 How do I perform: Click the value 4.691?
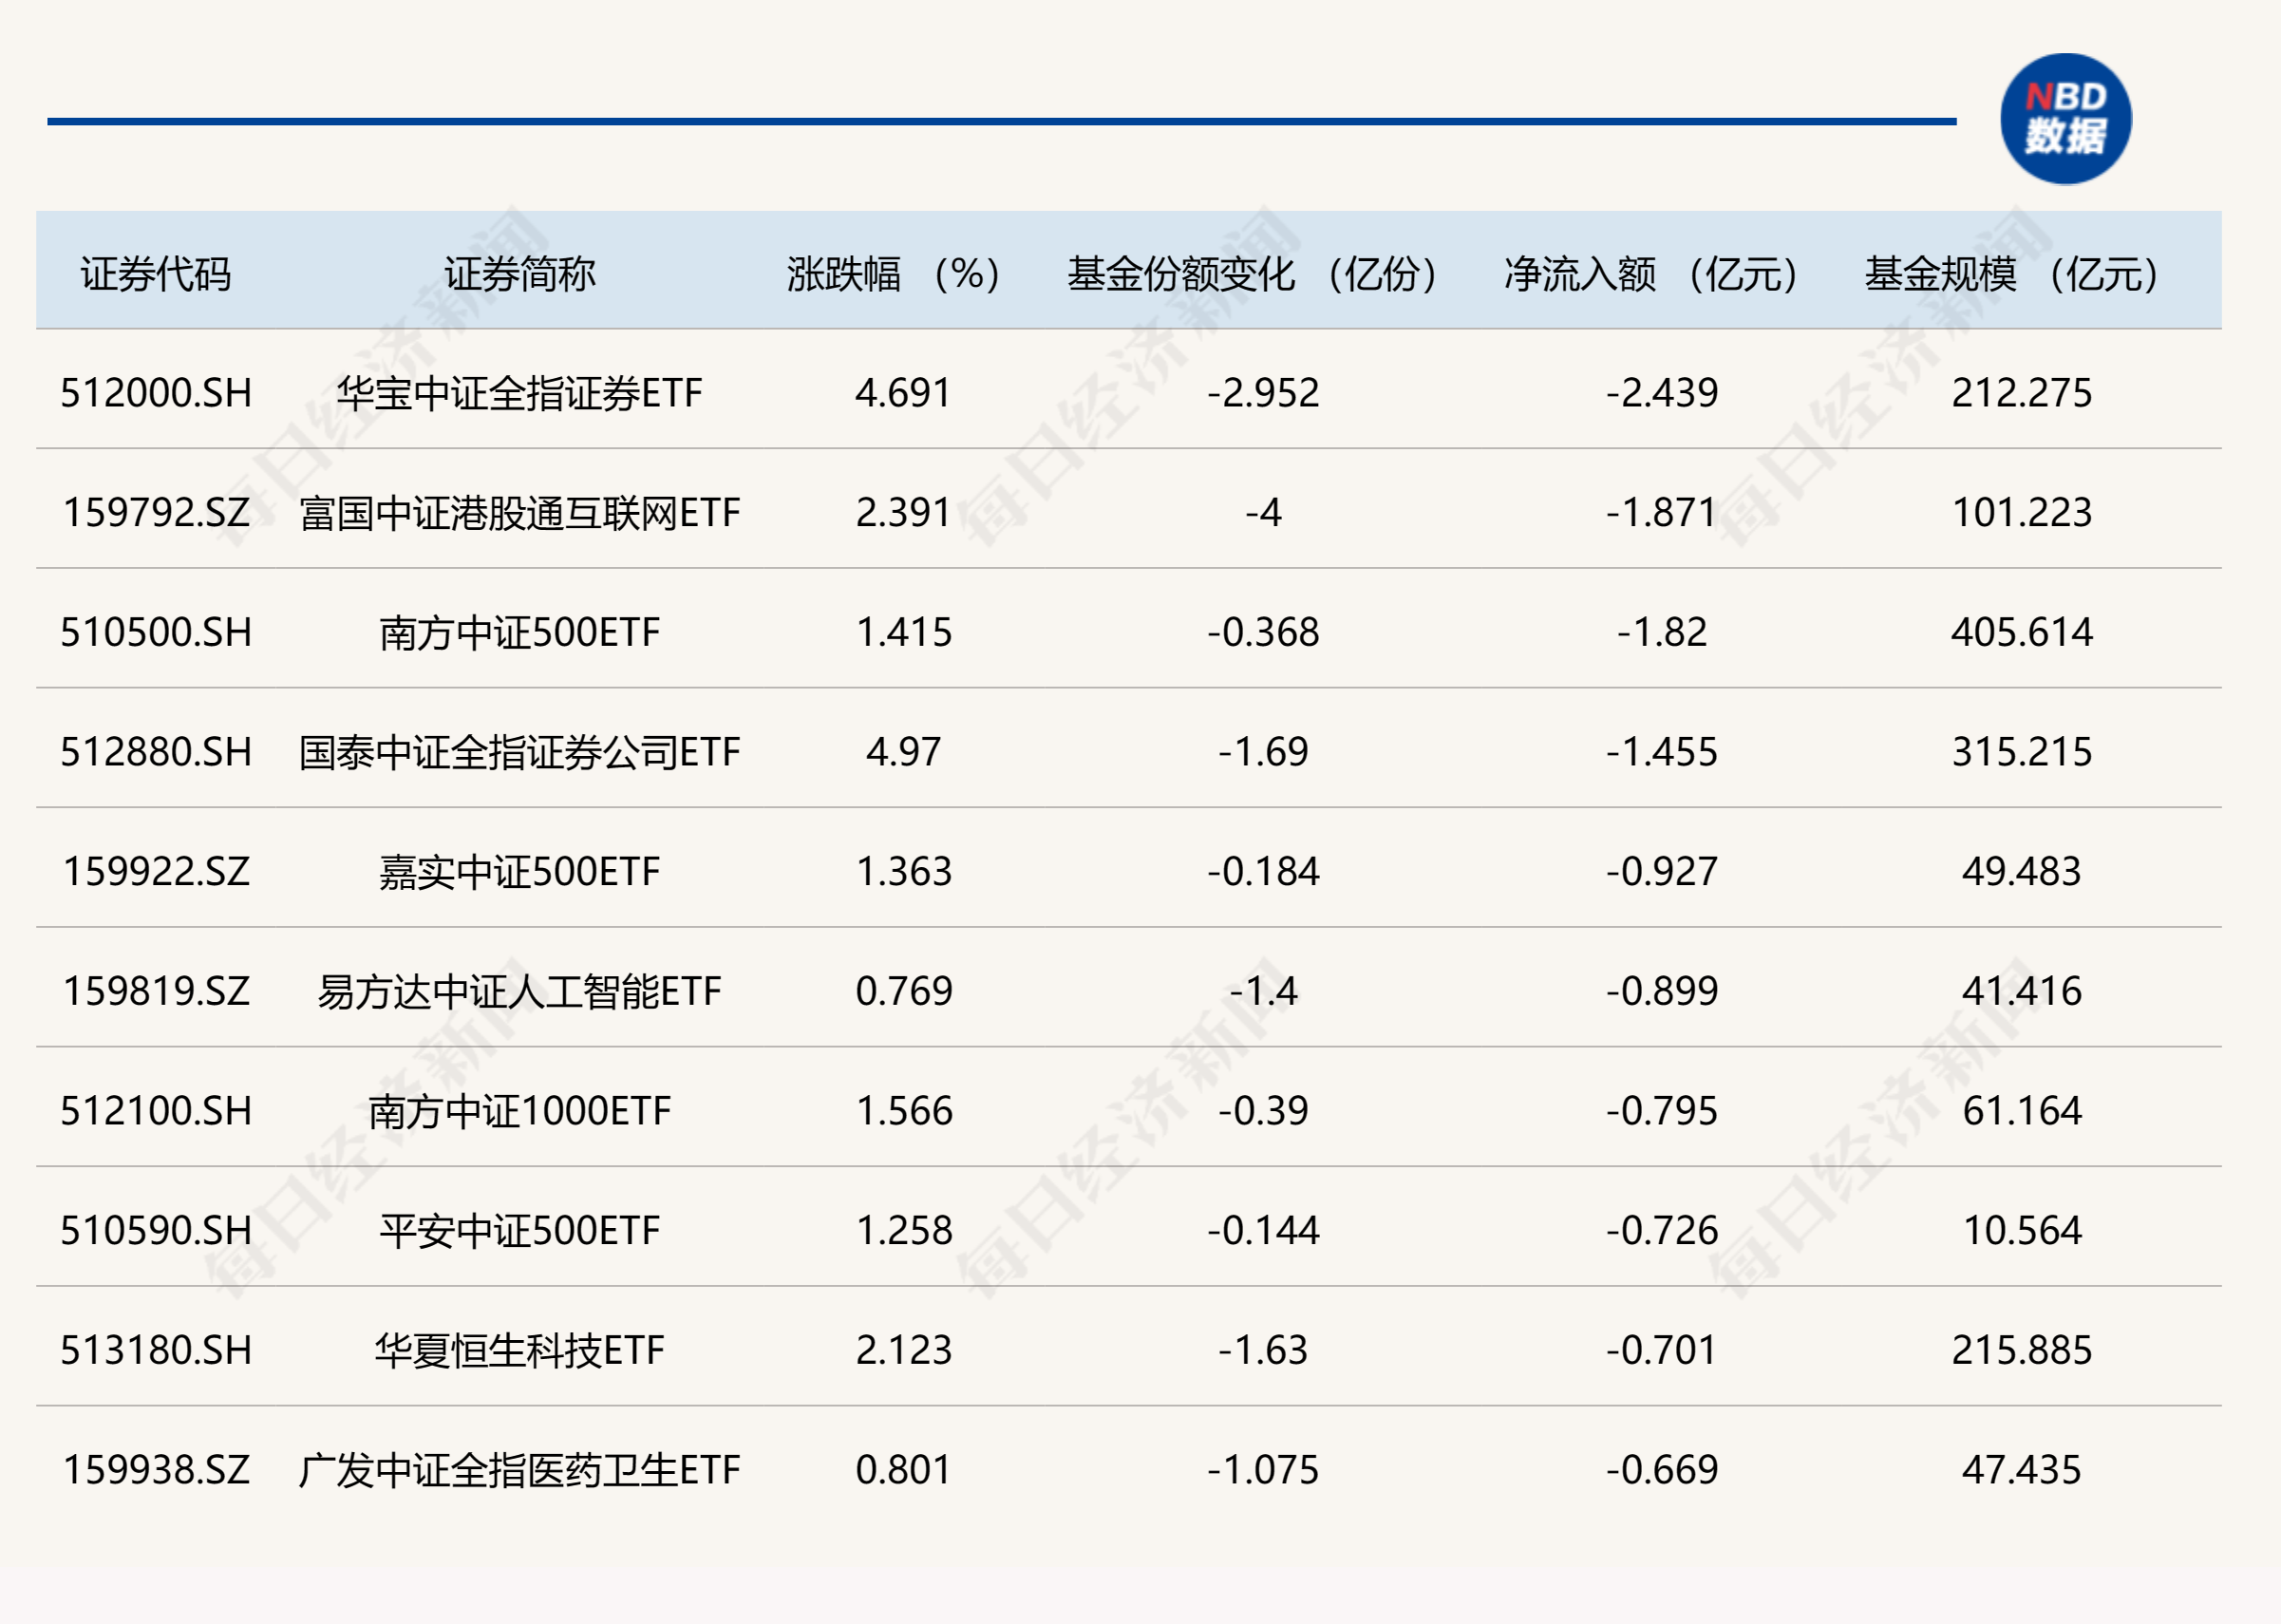coord(903,393)
